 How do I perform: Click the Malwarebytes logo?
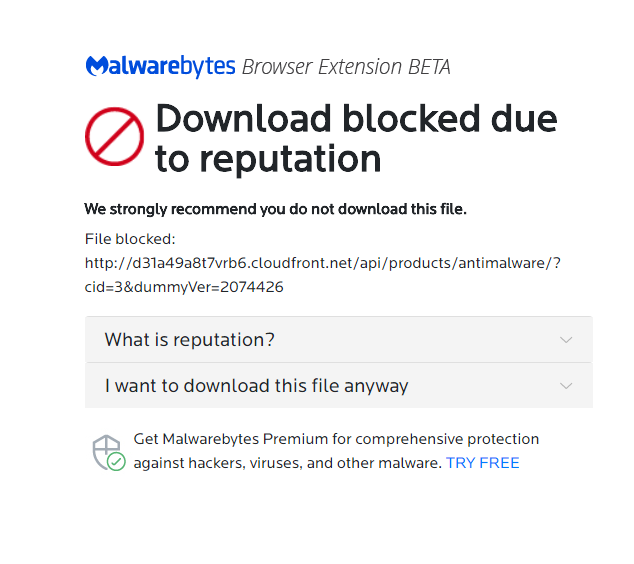pyautogui.click(x=160, y=67)
